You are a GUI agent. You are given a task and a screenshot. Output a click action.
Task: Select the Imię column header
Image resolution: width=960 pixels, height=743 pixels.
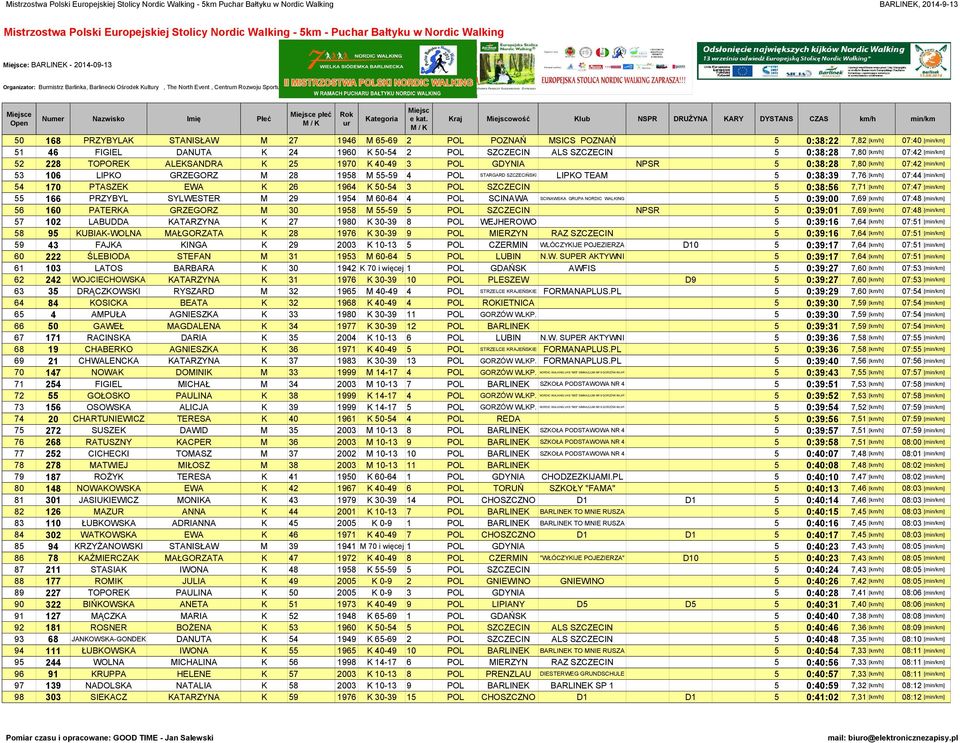pyautogui.click(x=193, y=119)
